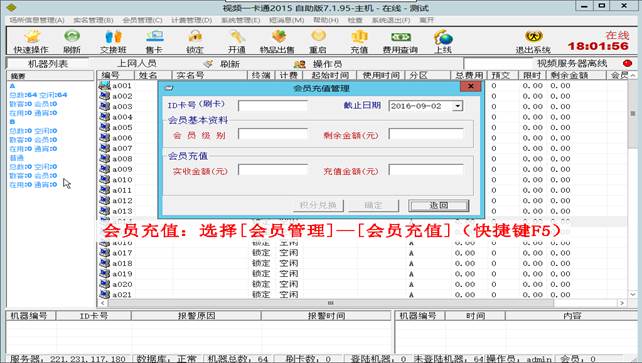The height and width of the screenshot is (363, 642).
Task: Open 费用查询 fee query toolbar icon
Action: tap(400, 41)
